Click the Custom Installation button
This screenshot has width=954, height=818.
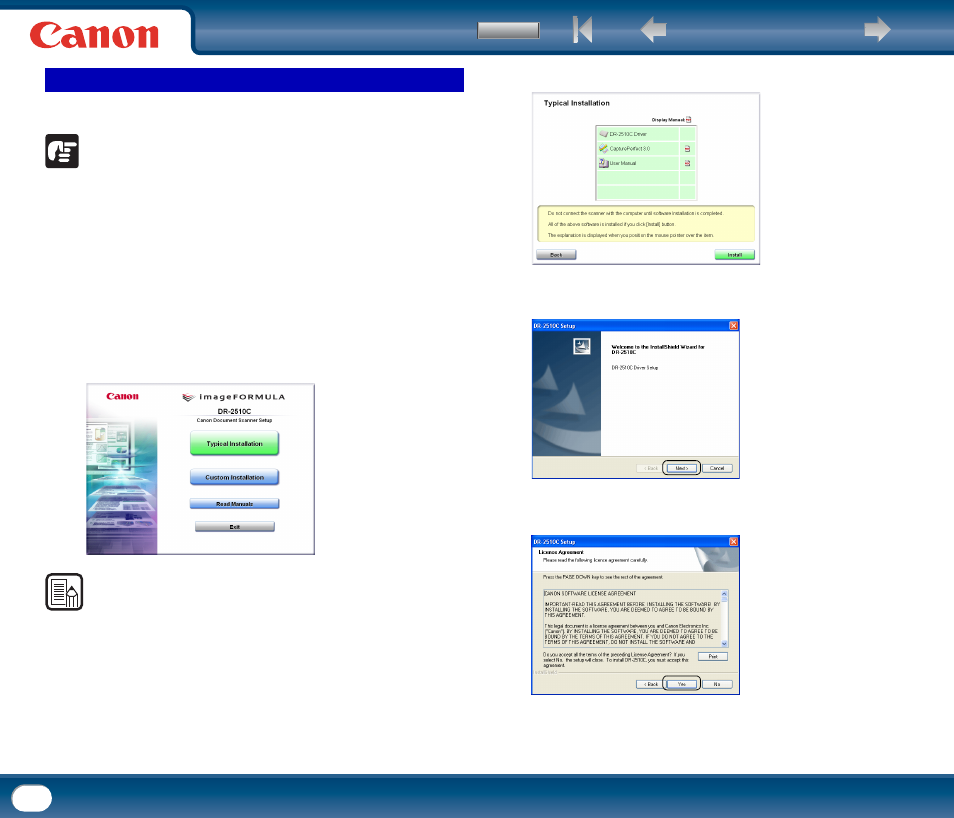tap(234, 477)
